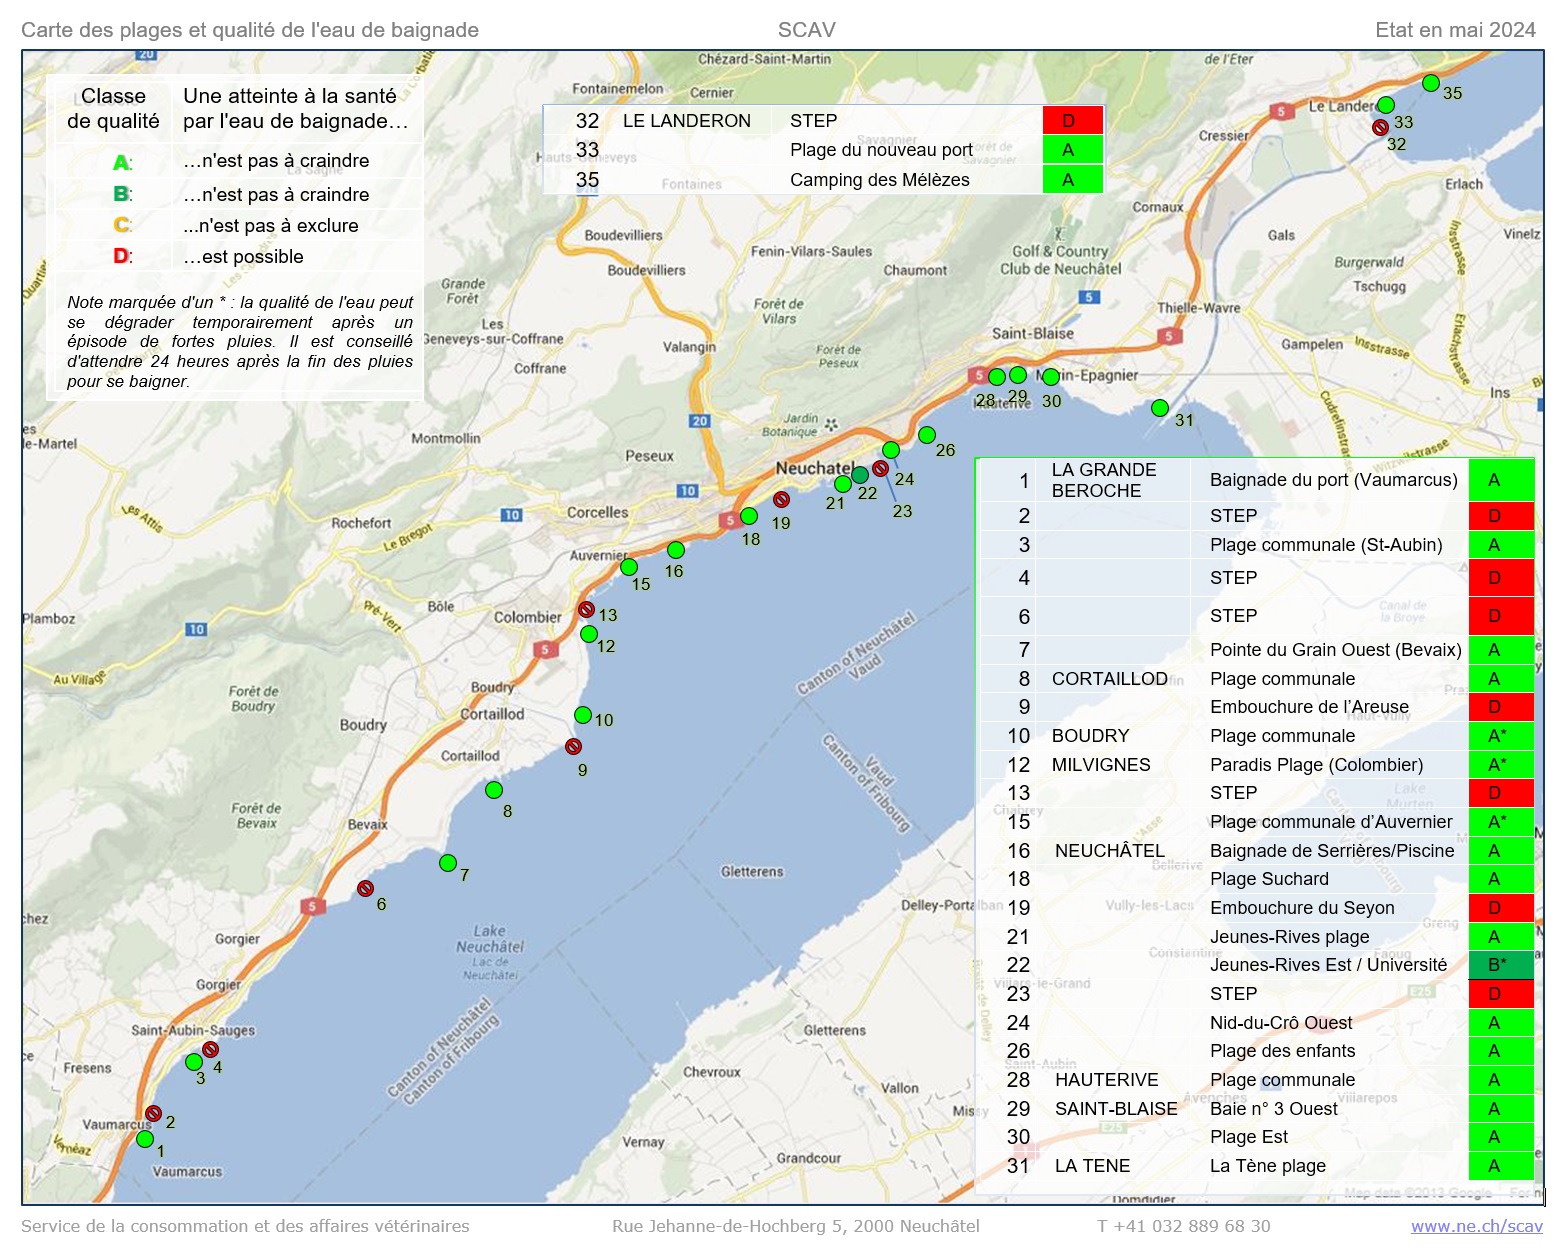Click 'SAINT-BLAISE' commune name in table
Screen dimensions: 1565x1249
click(x=1116, y=1109)
